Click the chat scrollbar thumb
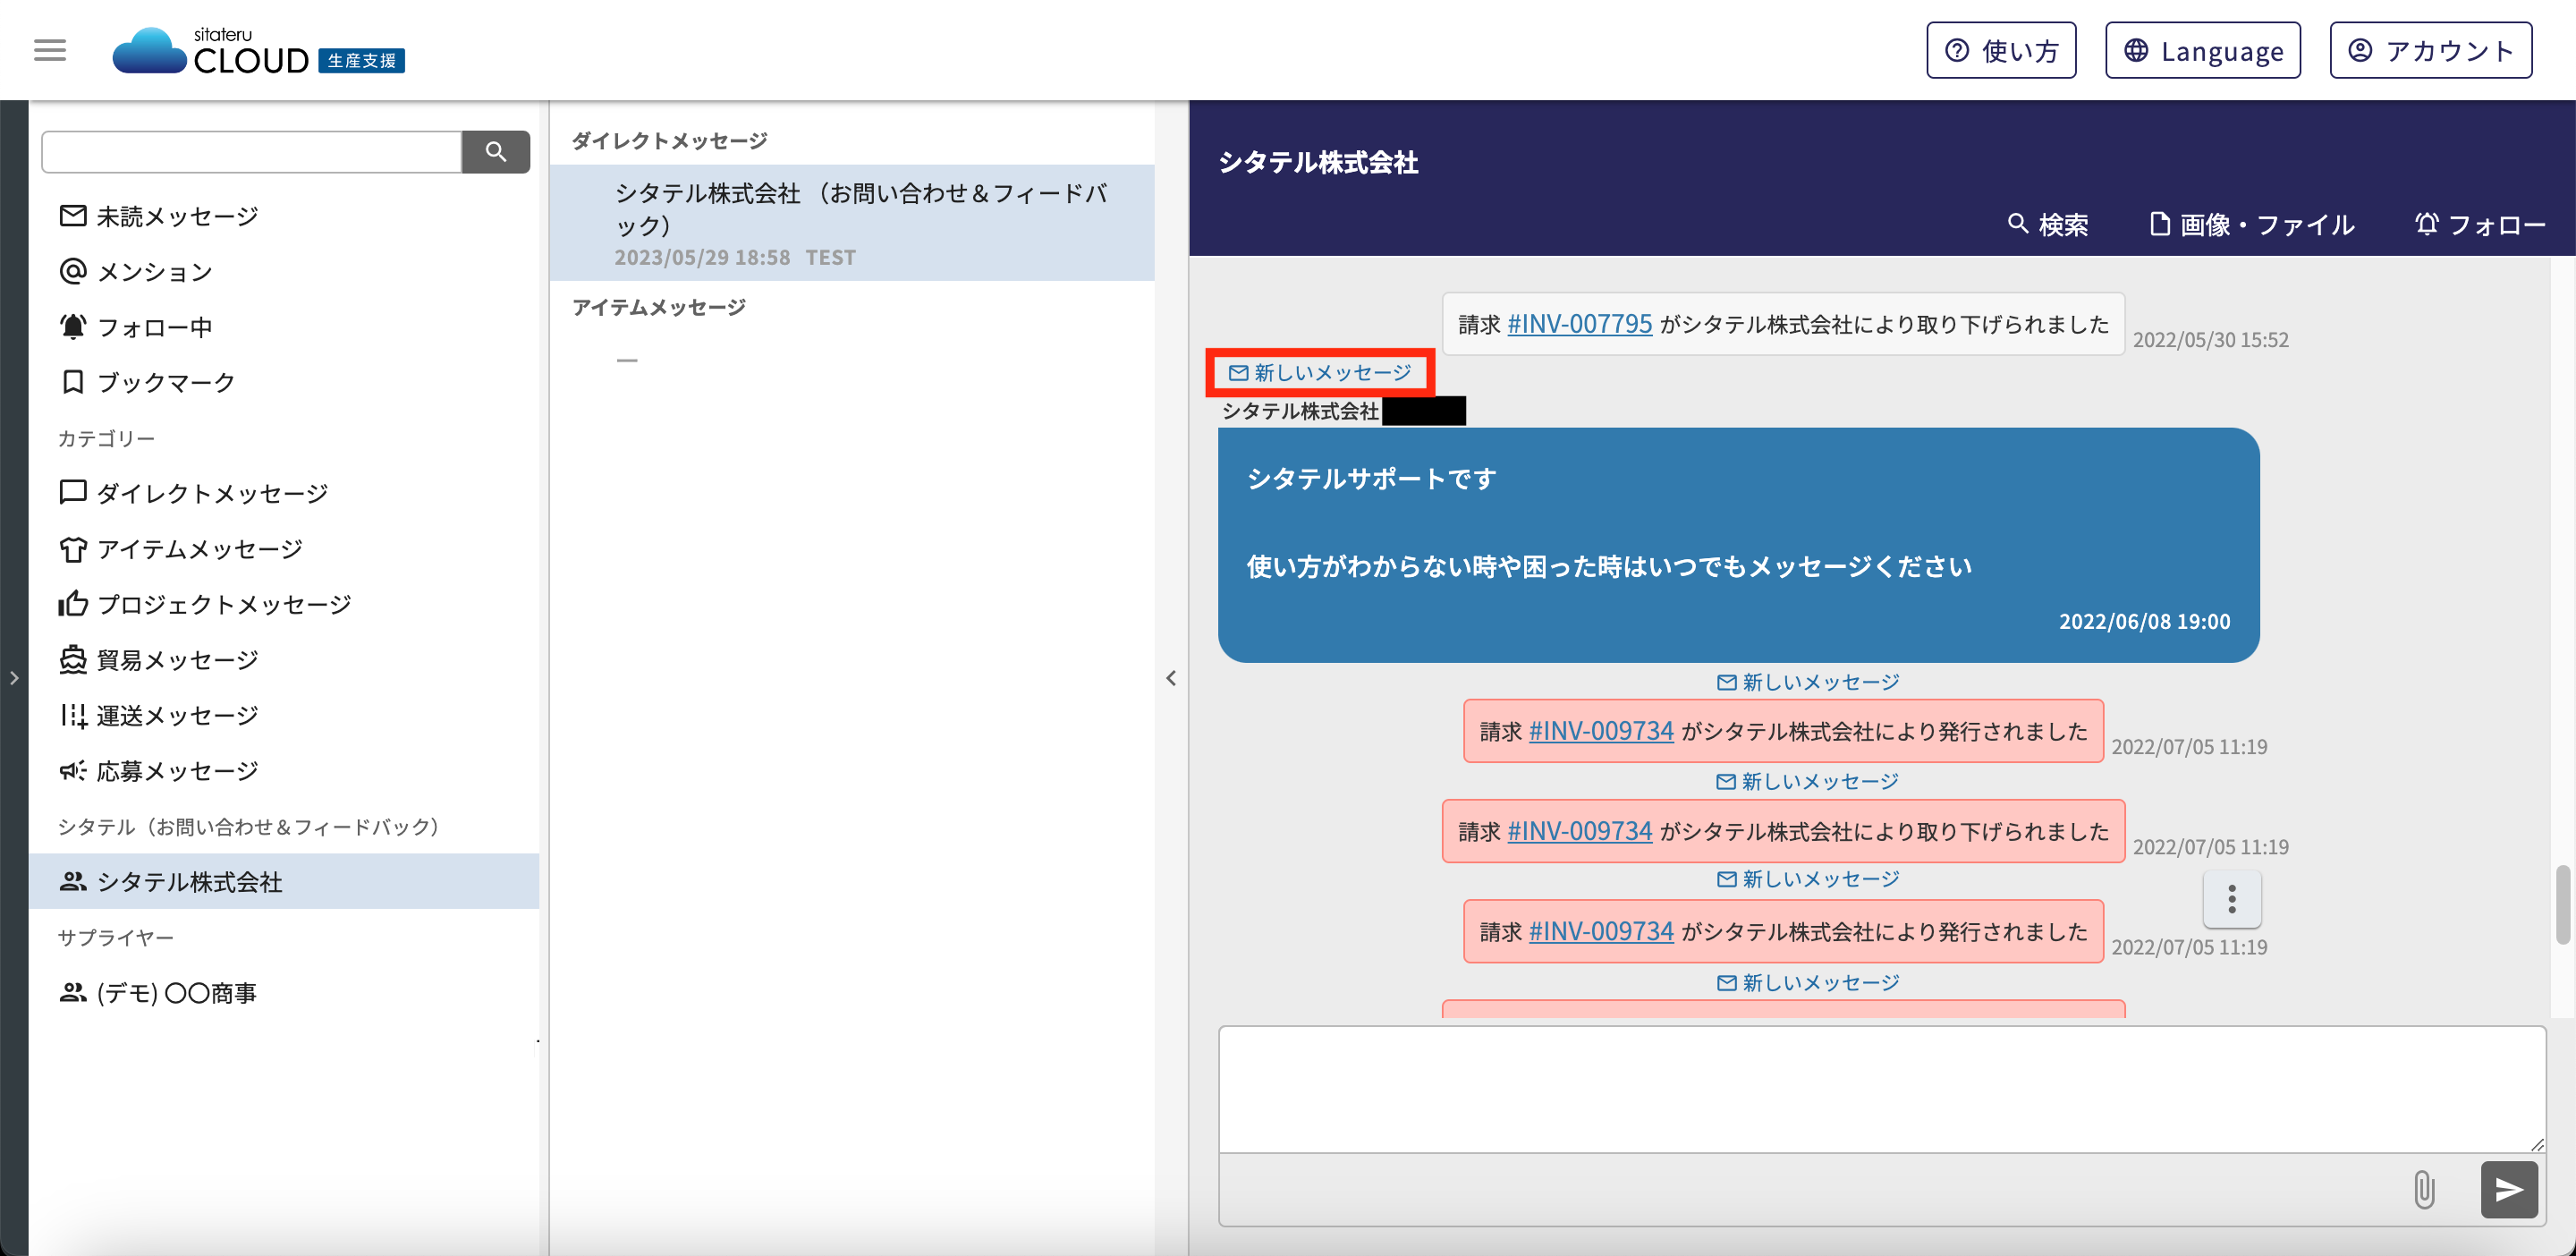This screenshot has height=1256, width=2576. click(2562, 905)
